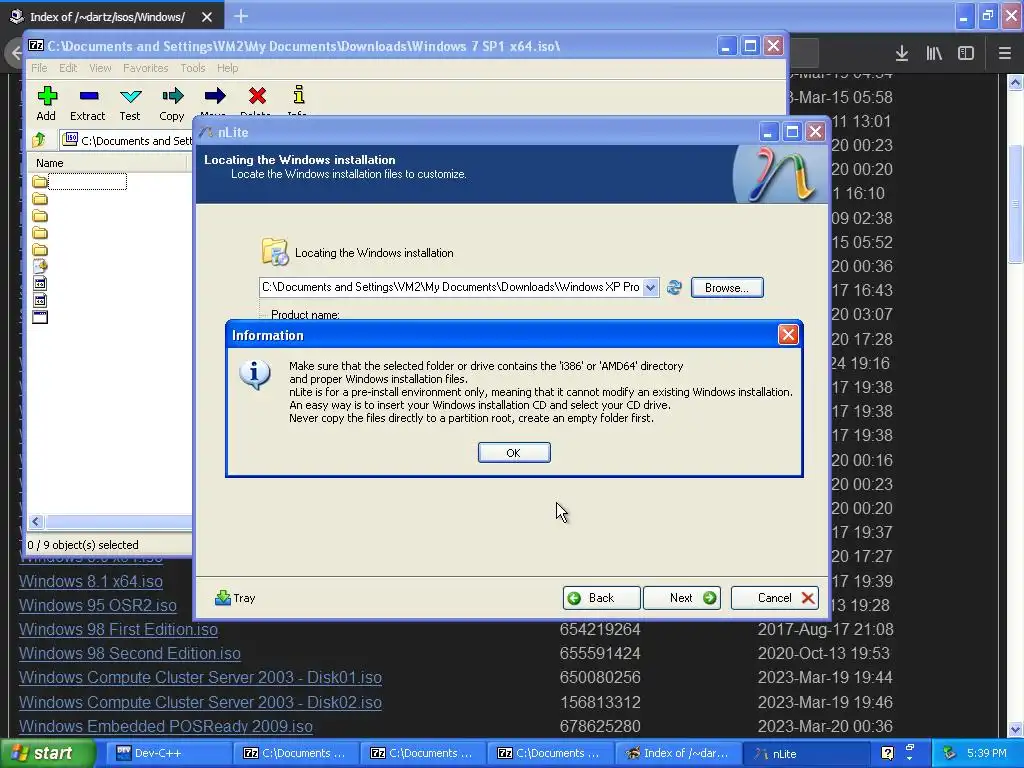Image resolution: width=1024 pixels, height=768 pixels.
Task: Click the Name column header in 7-Zip
Action: tap(108, 163)
